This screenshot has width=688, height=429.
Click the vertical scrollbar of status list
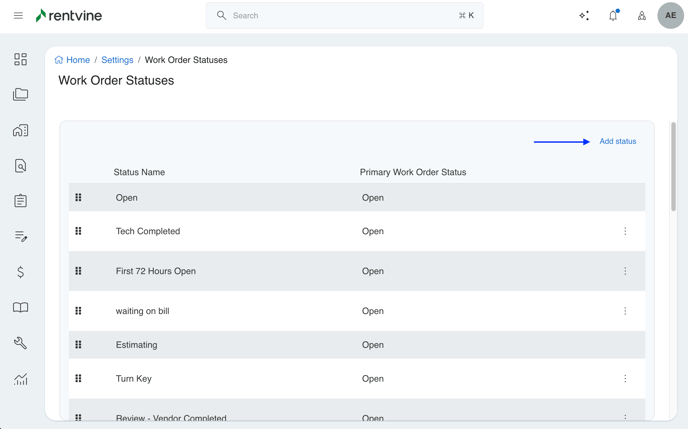673,168
